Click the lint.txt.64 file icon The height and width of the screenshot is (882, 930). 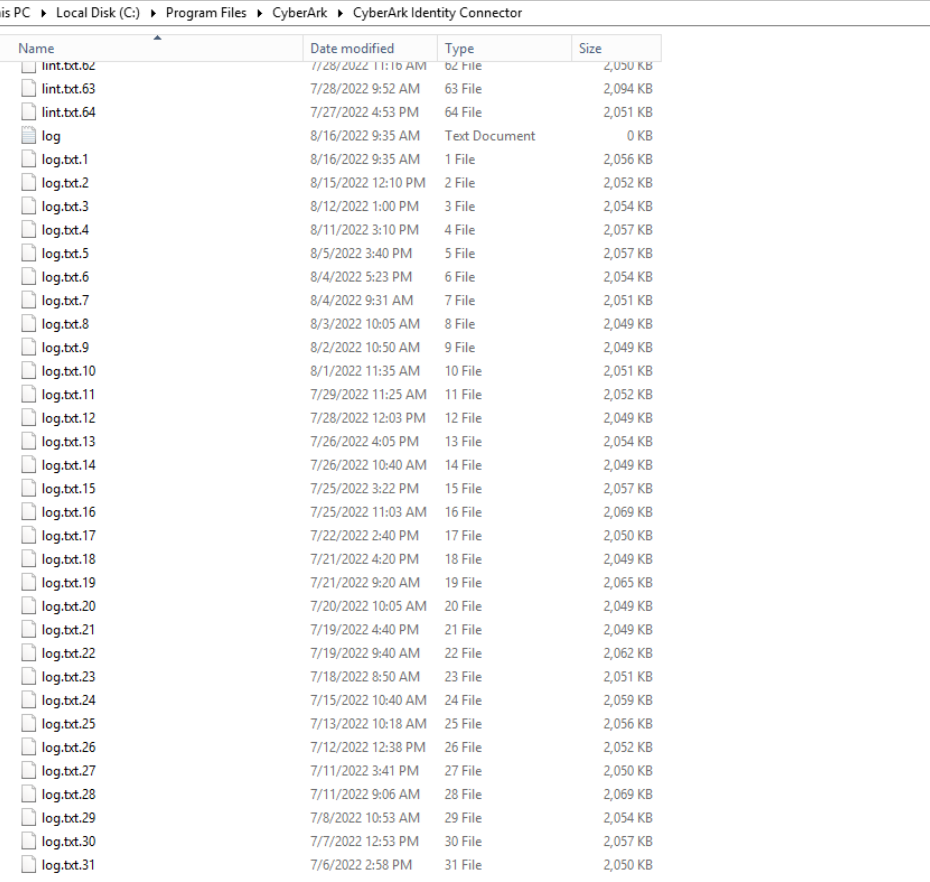(x=29, y=112)
